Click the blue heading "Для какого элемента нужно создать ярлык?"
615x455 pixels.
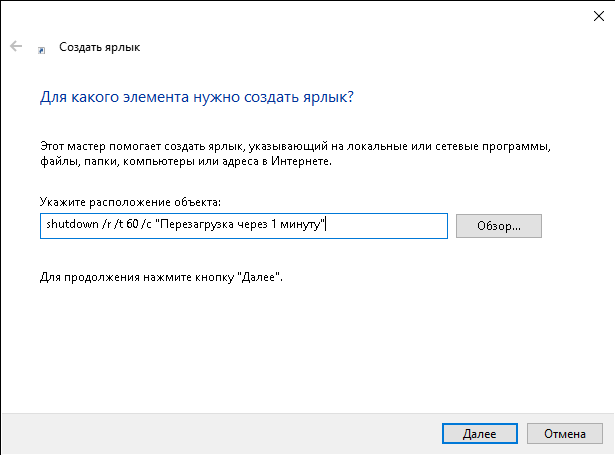click(x=196, y=99)
